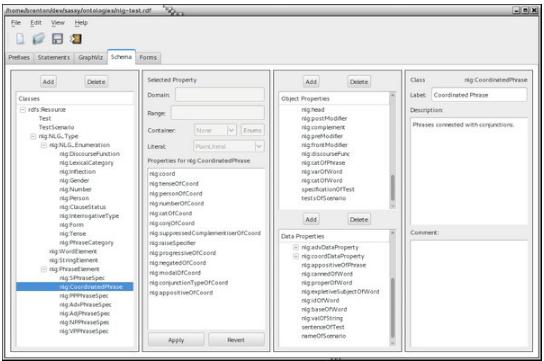Select nlg:tenseOfCoord property
The height and width of the screenshot is (361, 544).
click(x=174, y=183)
